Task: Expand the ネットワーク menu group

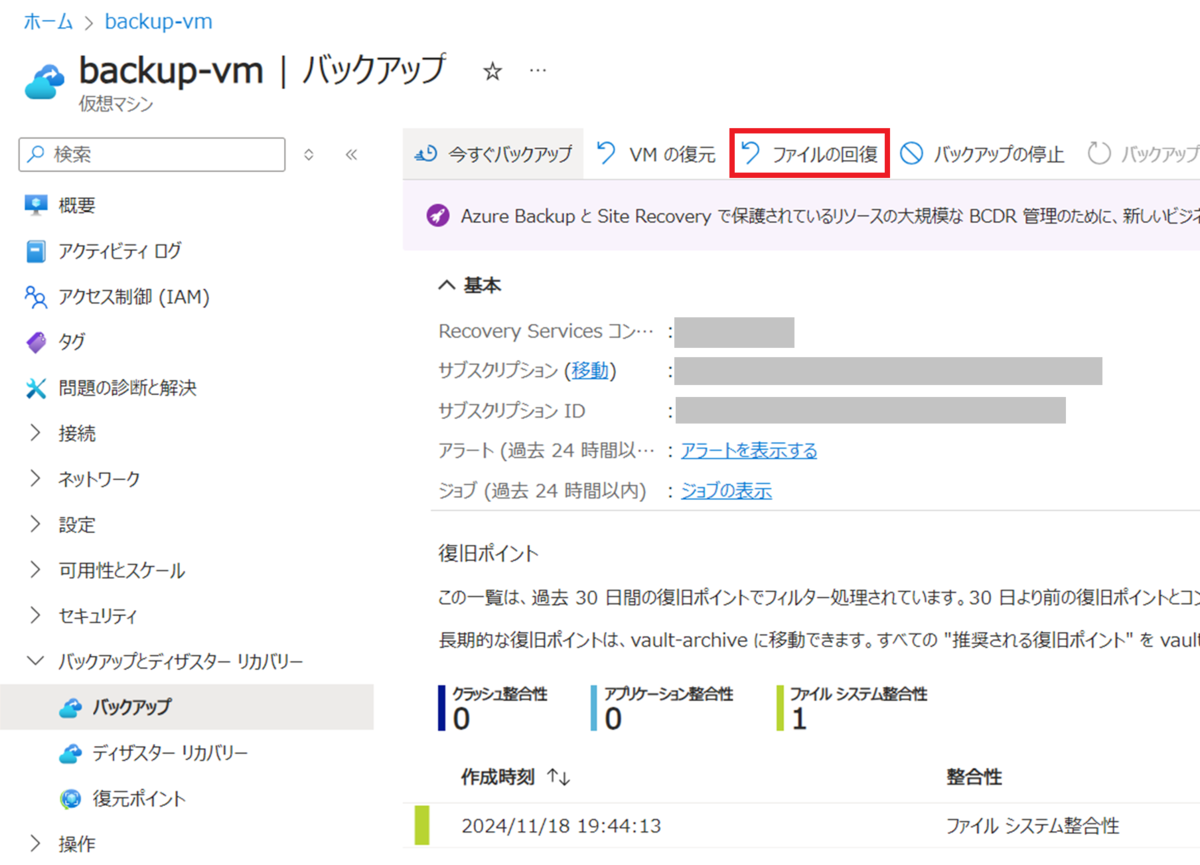Action: 36,479
